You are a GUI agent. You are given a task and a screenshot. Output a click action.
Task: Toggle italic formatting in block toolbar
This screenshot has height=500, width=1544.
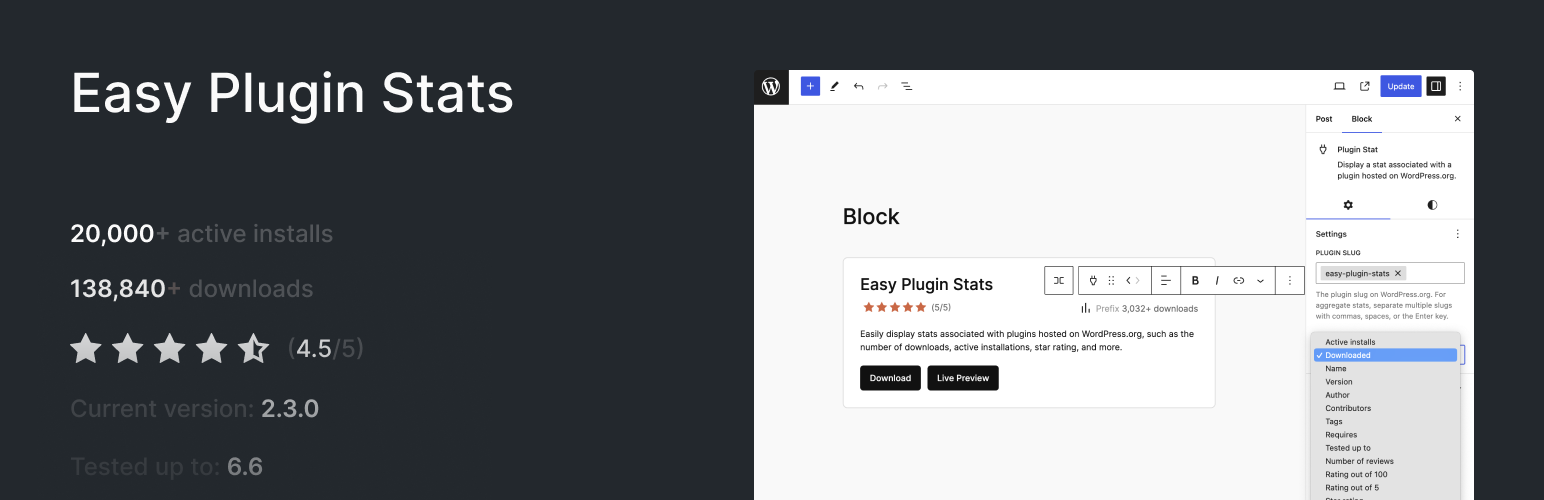1217,281
